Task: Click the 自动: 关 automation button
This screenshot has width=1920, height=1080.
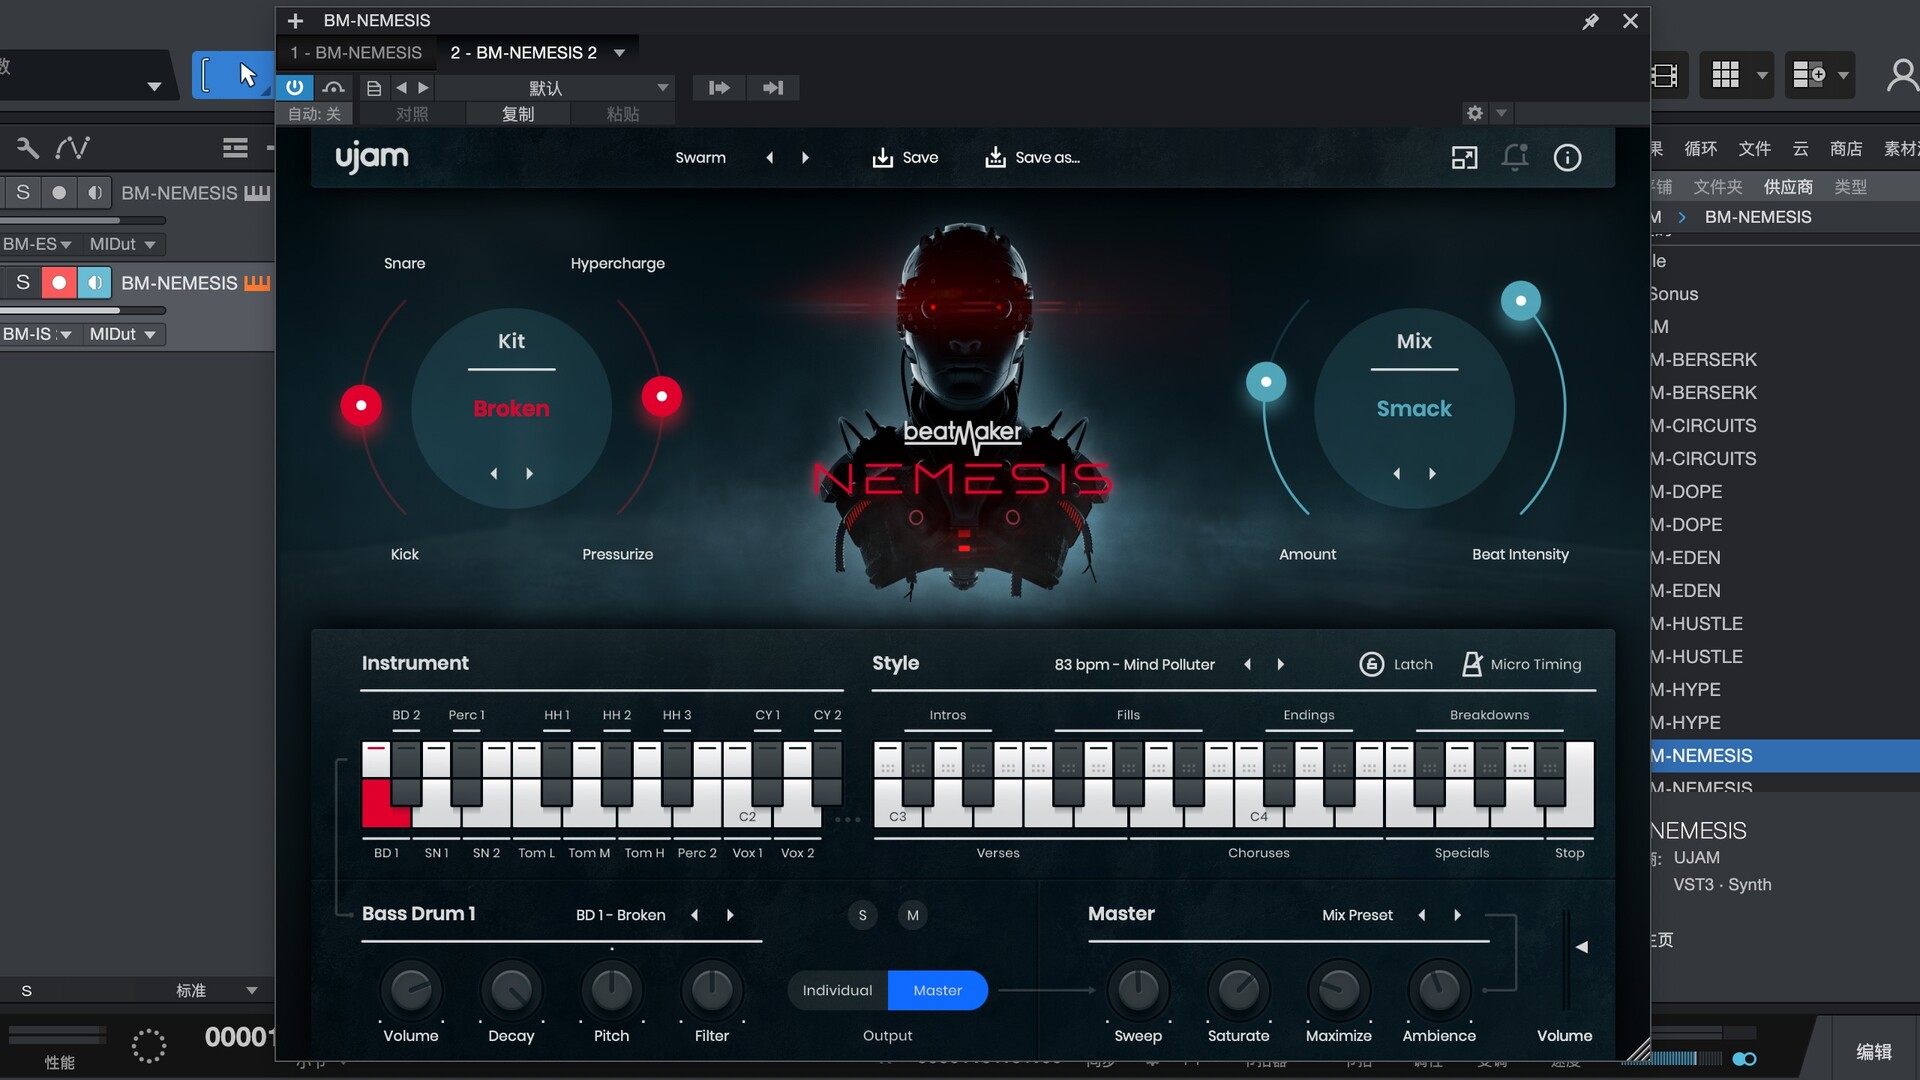Action: pos(314,114)
